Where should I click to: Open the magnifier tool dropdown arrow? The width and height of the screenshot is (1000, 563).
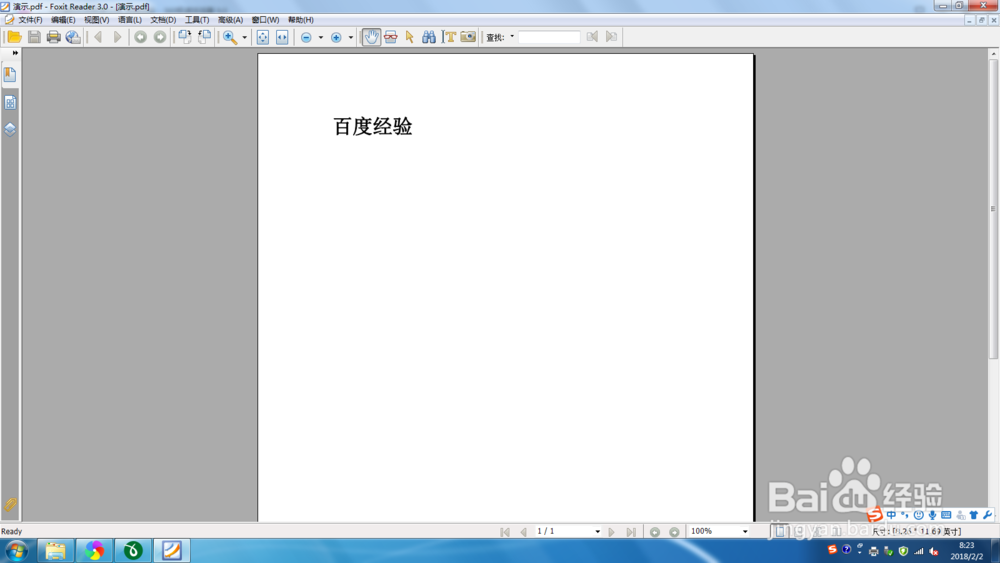244,37
